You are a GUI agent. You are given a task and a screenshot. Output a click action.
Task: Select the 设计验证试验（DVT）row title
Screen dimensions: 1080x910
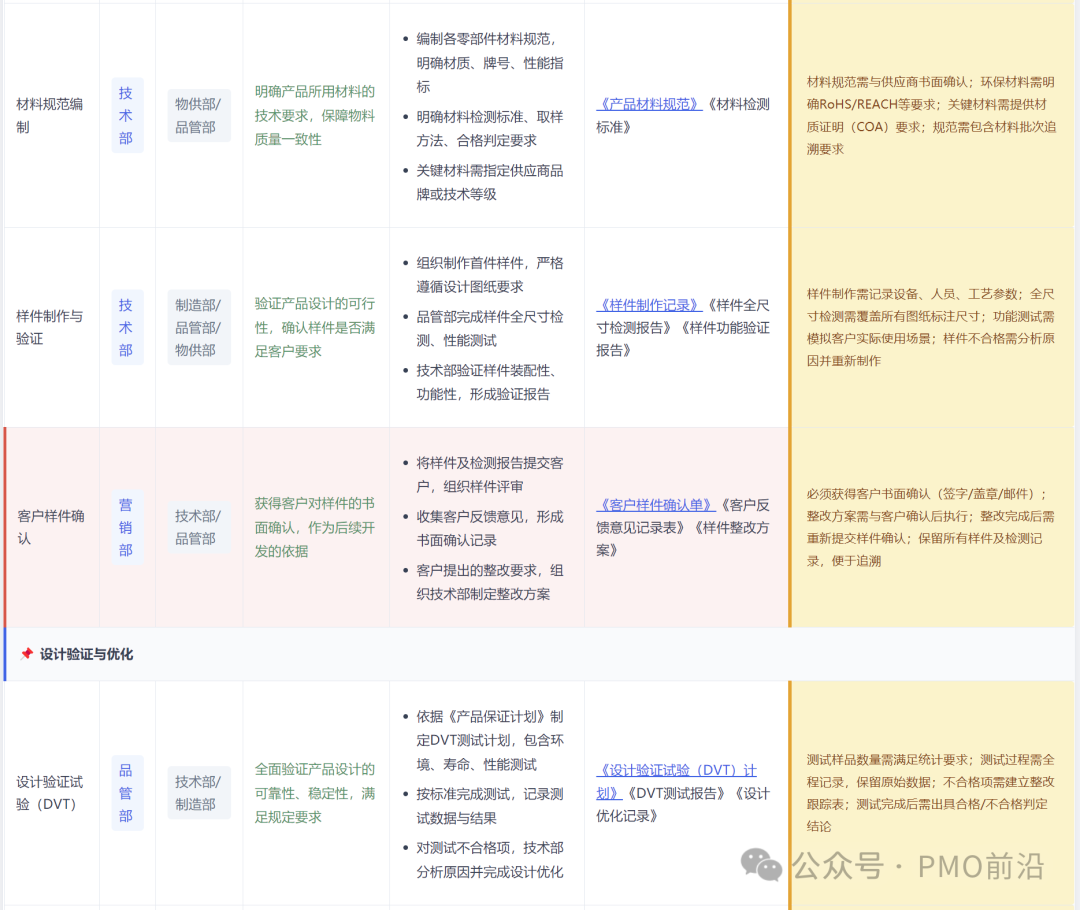(x=49, y=793)
